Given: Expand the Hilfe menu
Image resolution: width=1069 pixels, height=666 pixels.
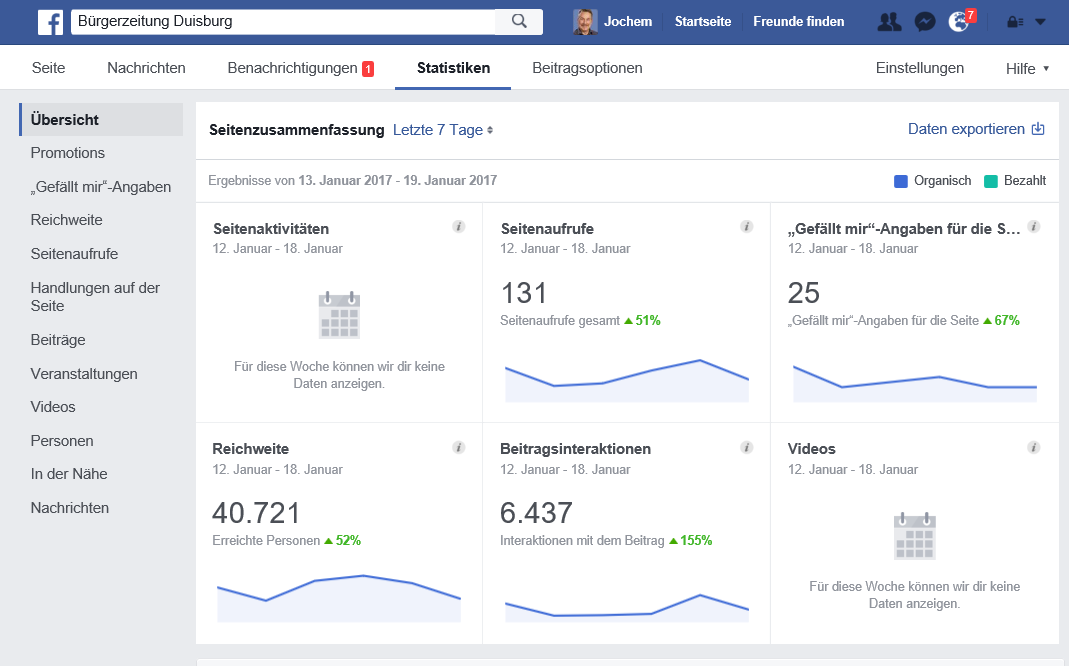Looking at the screenshot, I should coord(1027,68).
